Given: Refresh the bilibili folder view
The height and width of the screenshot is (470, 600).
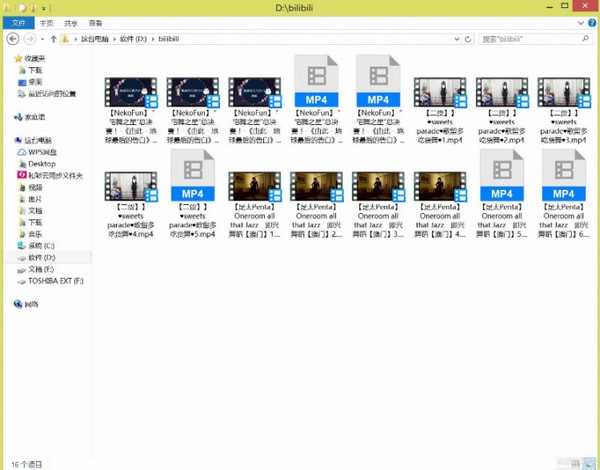Looking at the screenshot, I should [x=468, y=39].
